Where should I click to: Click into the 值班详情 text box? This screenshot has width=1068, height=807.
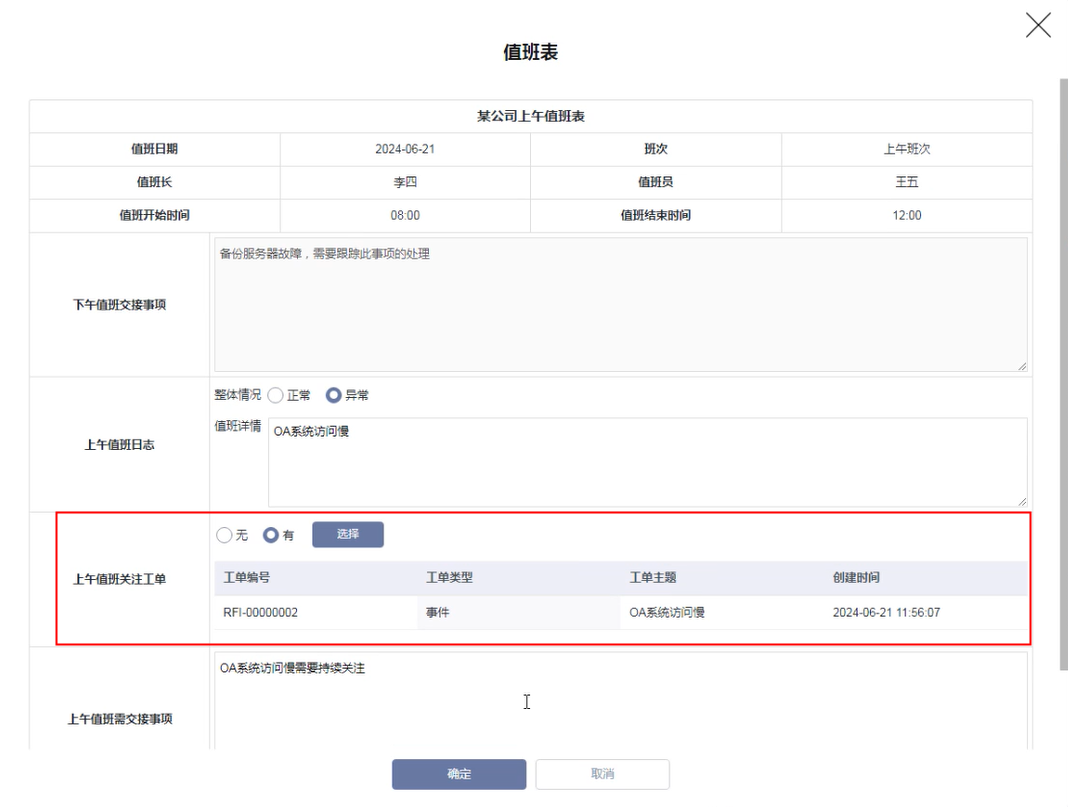pyautogui.click(x=646, y=462)
